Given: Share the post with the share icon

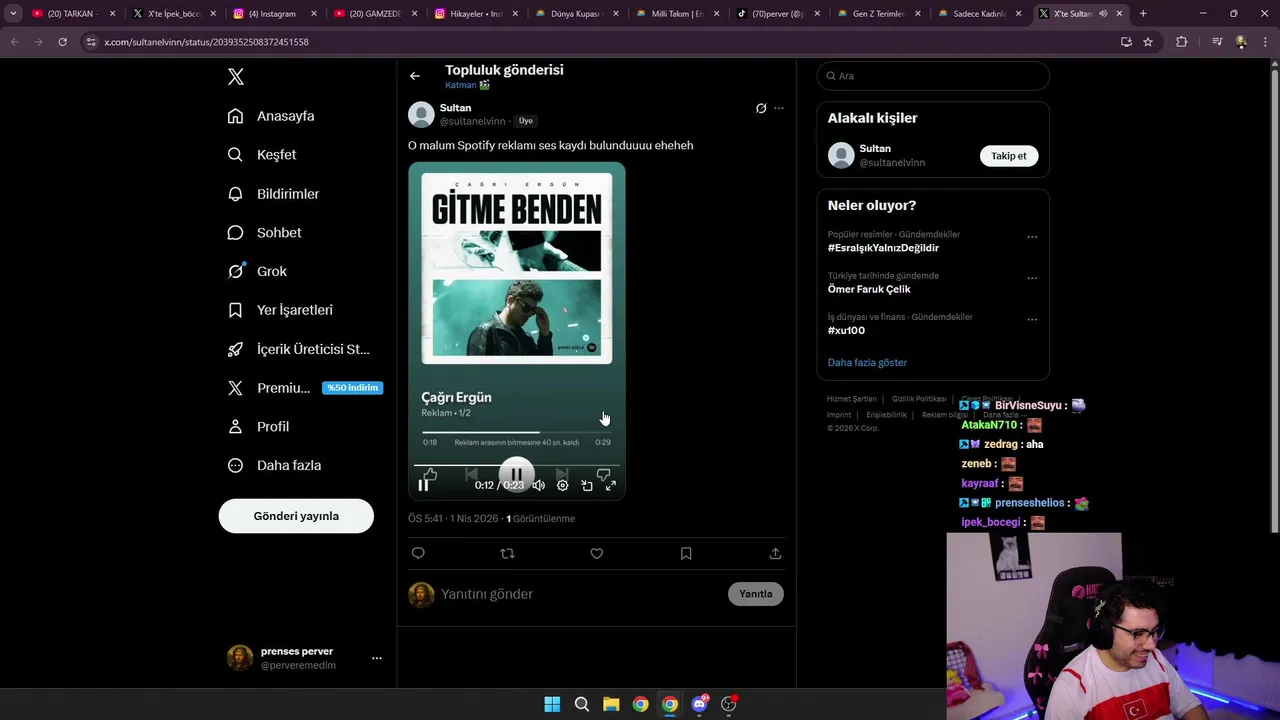Looking at the screenshot, I should pyautogui.click(x=775, y=553).
